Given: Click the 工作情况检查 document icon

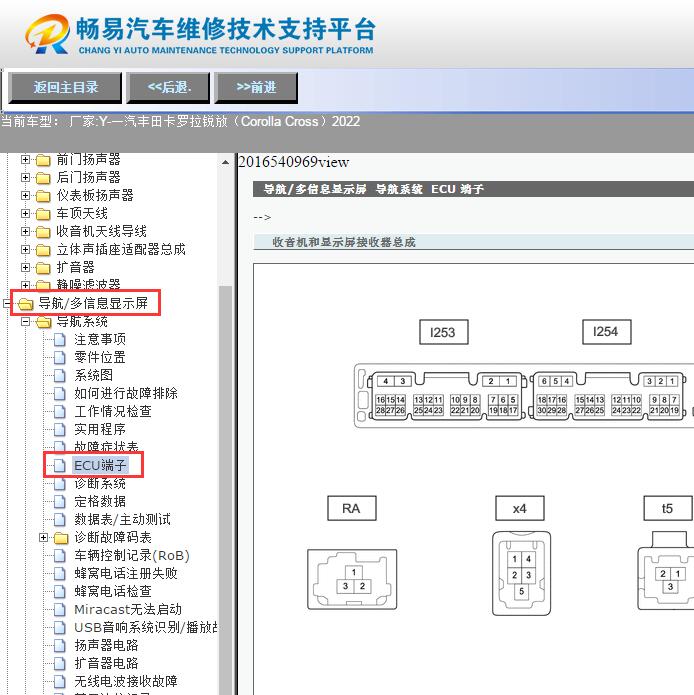Looking at the screenshot, I should [60, 412].
